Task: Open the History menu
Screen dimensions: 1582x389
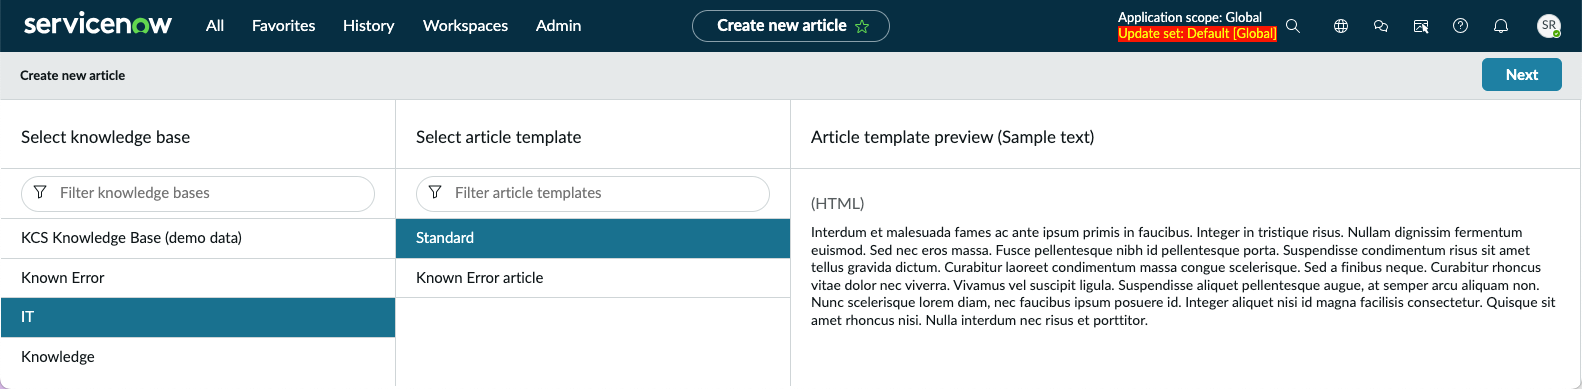Action: (x=368, y=26)
